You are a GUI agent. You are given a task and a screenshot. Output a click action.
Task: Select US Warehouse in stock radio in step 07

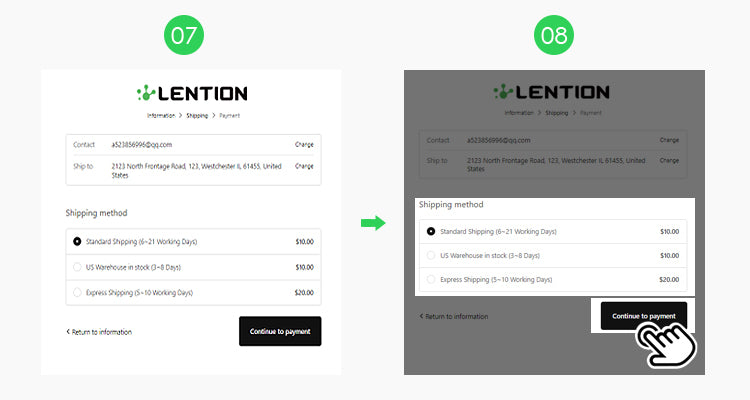77,267
